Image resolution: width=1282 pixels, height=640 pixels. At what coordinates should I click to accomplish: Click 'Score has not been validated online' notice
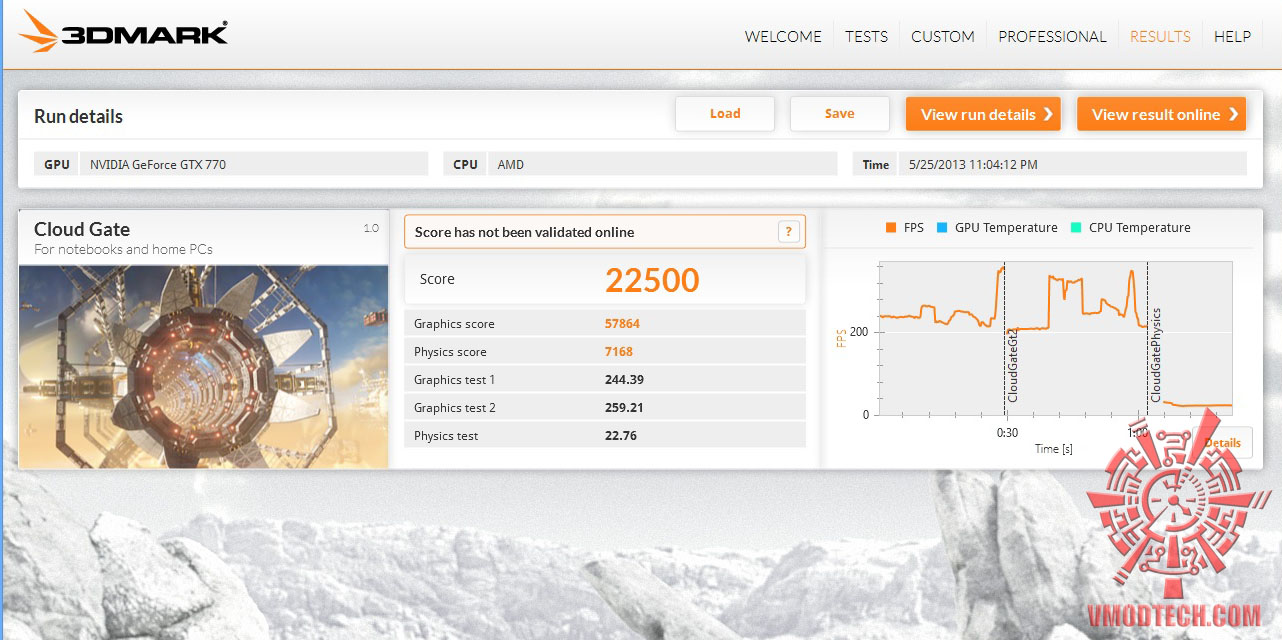click(x=604, y=232)
